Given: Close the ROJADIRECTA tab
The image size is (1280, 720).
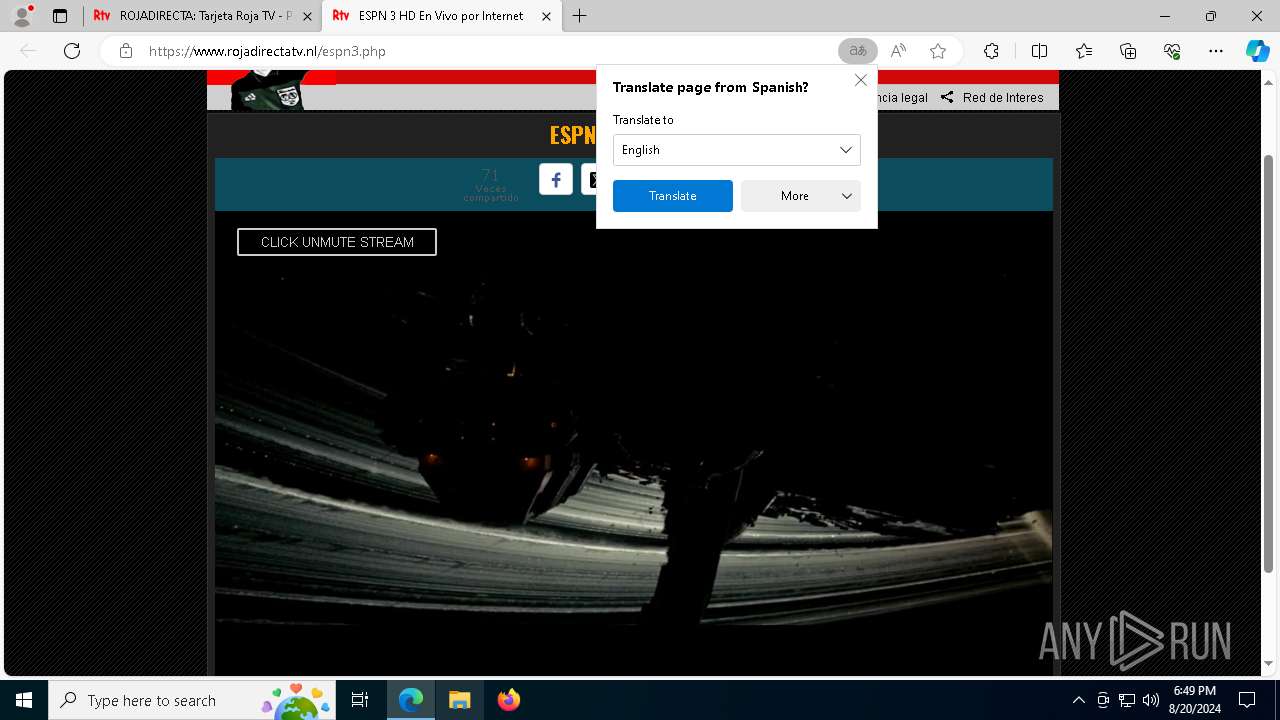Looking at the screenshot, I should 307,16.
